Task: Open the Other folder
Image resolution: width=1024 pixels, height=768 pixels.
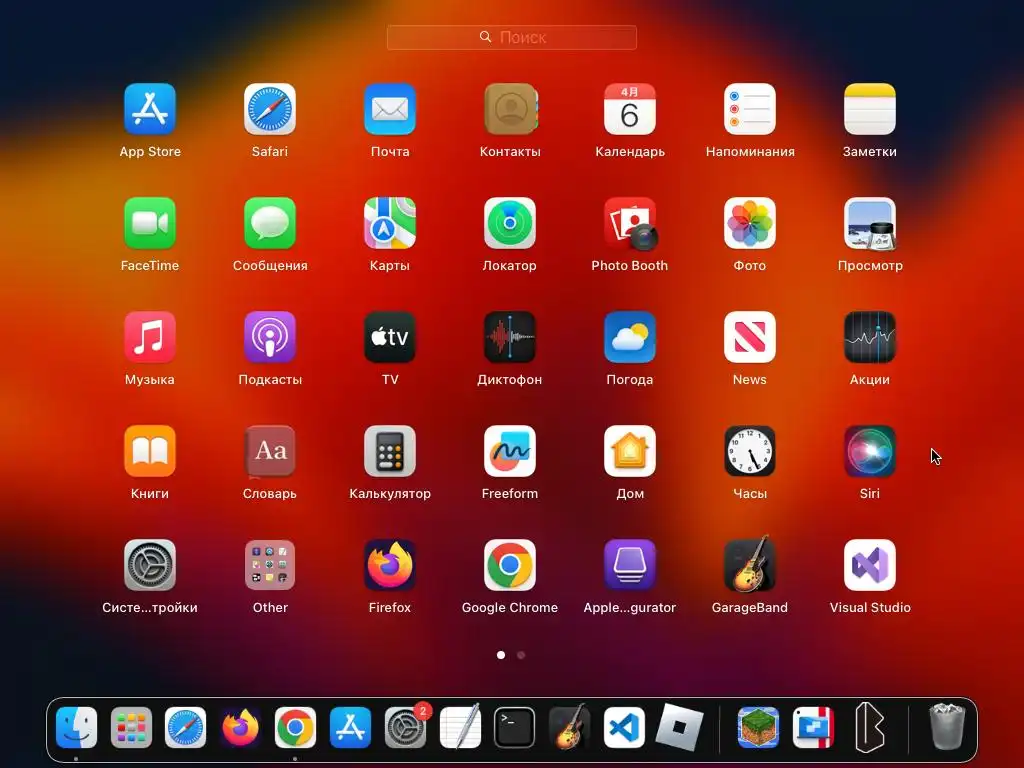Action: [x=270, y=565]
